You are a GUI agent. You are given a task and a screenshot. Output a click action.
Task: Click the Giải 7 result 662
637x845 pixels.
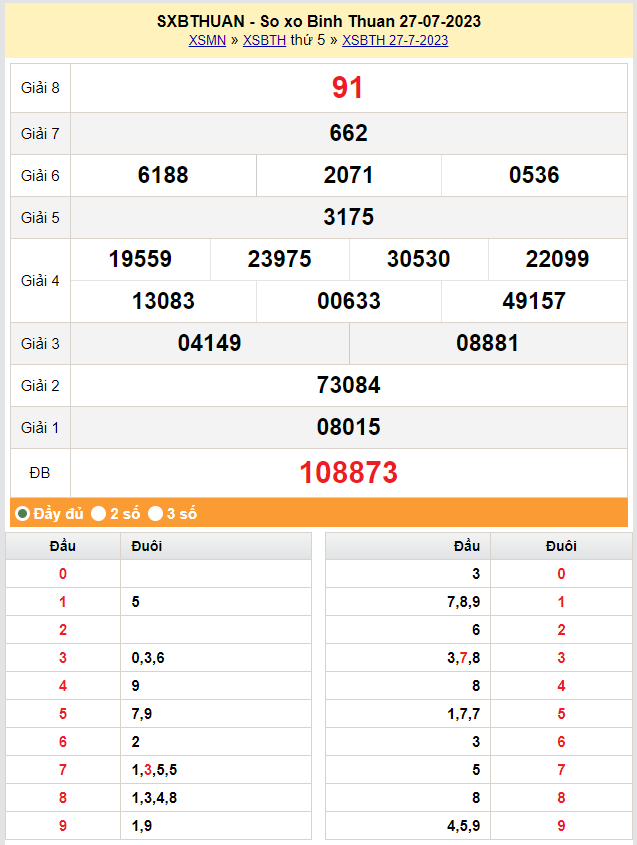pyautogui.click(x=348, y=133)
